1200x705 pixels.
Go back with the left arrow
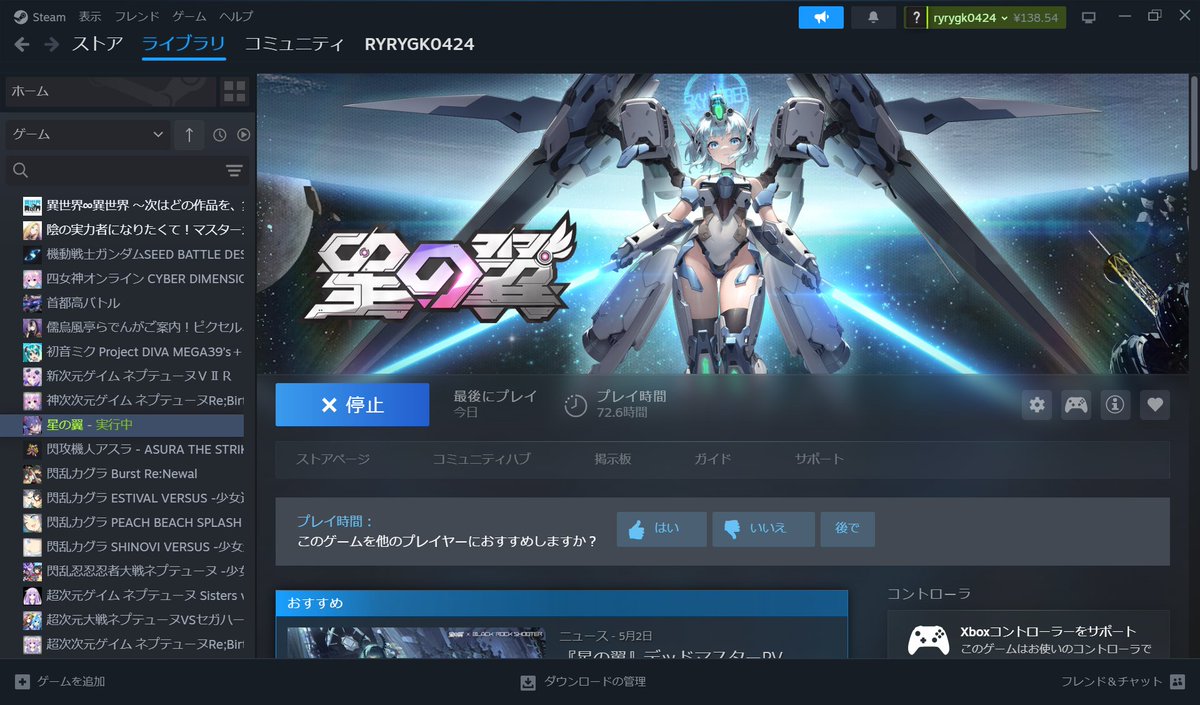(x=22, y=44)
